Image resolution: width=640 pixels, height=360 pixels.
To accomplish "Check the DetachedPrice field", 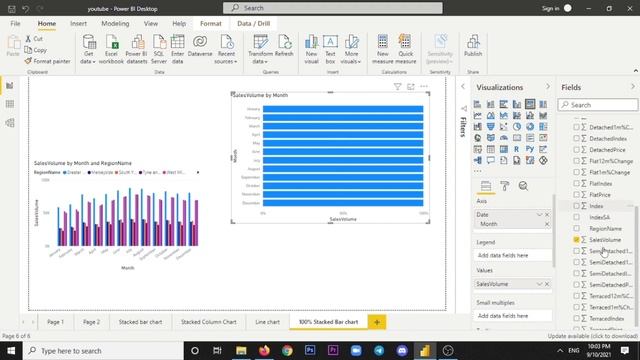I will point(576,150).
